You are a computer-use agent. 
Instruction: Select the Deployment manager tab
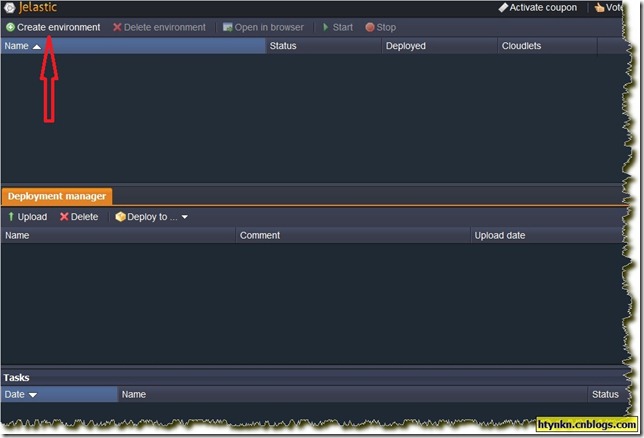[x=57, y=196]
